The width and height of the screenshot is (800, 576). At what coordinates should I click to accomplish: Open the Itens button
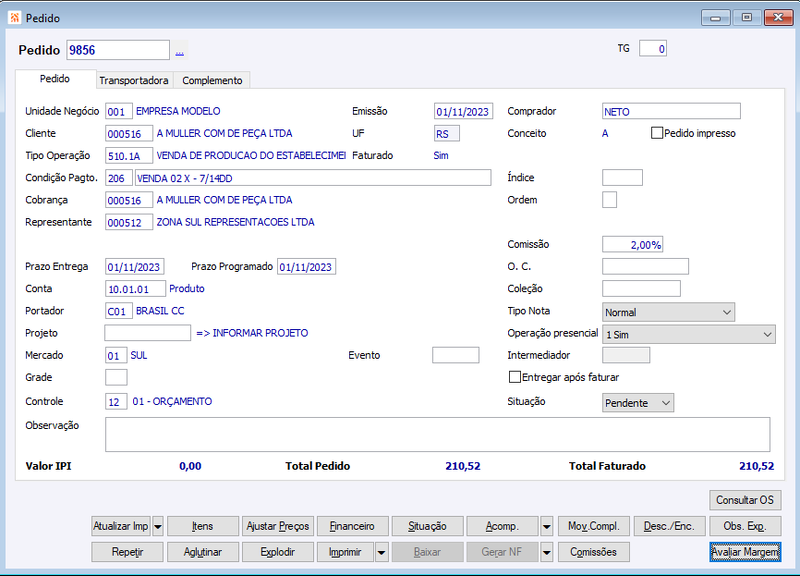pyautogui.click(x=203, y=526)
